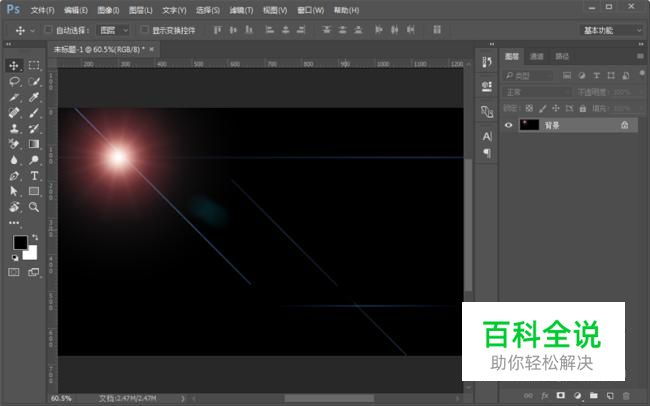The height and width of the screenshot is (406, 650).
Task: Toggle layer filtering switch on or off
Action: click(642, 73)
